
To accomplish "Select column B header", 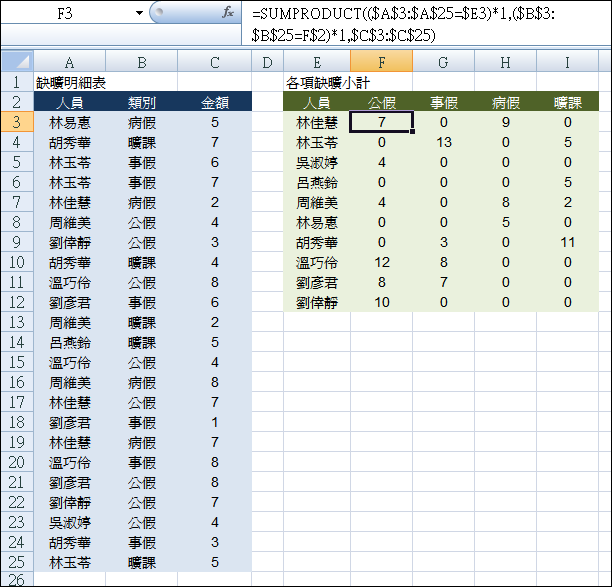I will 142,62.
